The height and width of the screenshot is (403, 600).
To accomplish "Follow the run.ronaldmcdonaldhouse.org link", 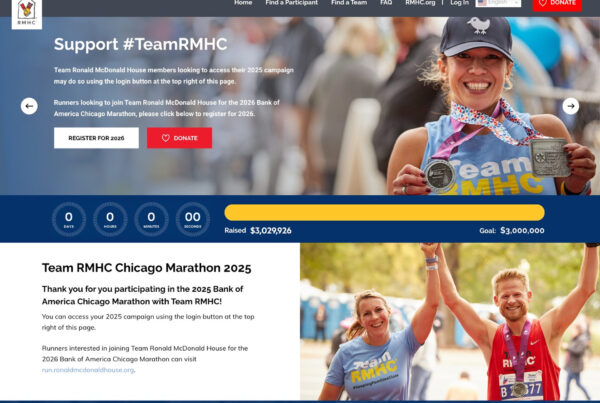I will [x=88, y=370].
